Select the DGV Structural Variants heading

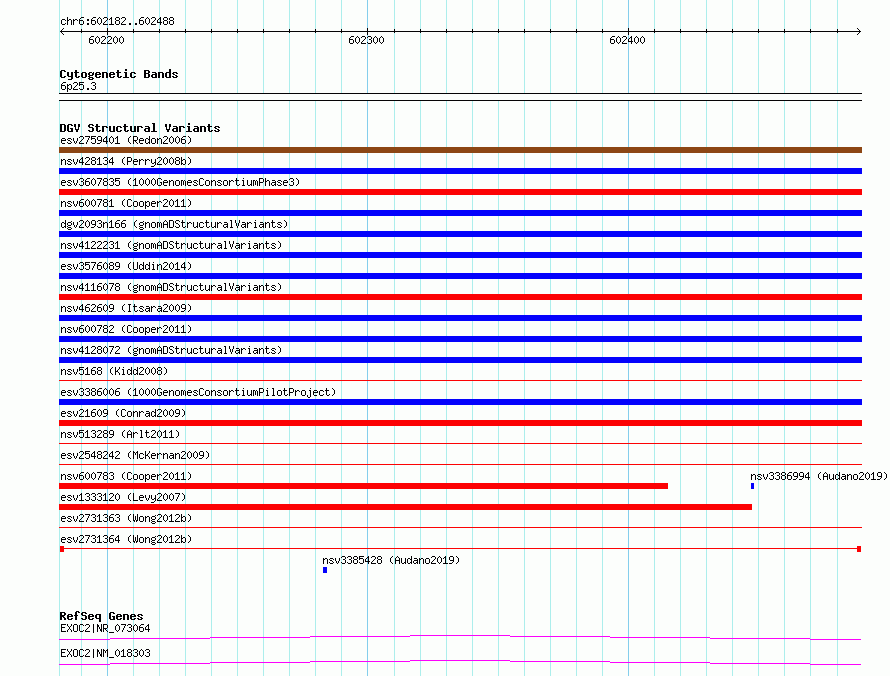[x=140, y=128]
